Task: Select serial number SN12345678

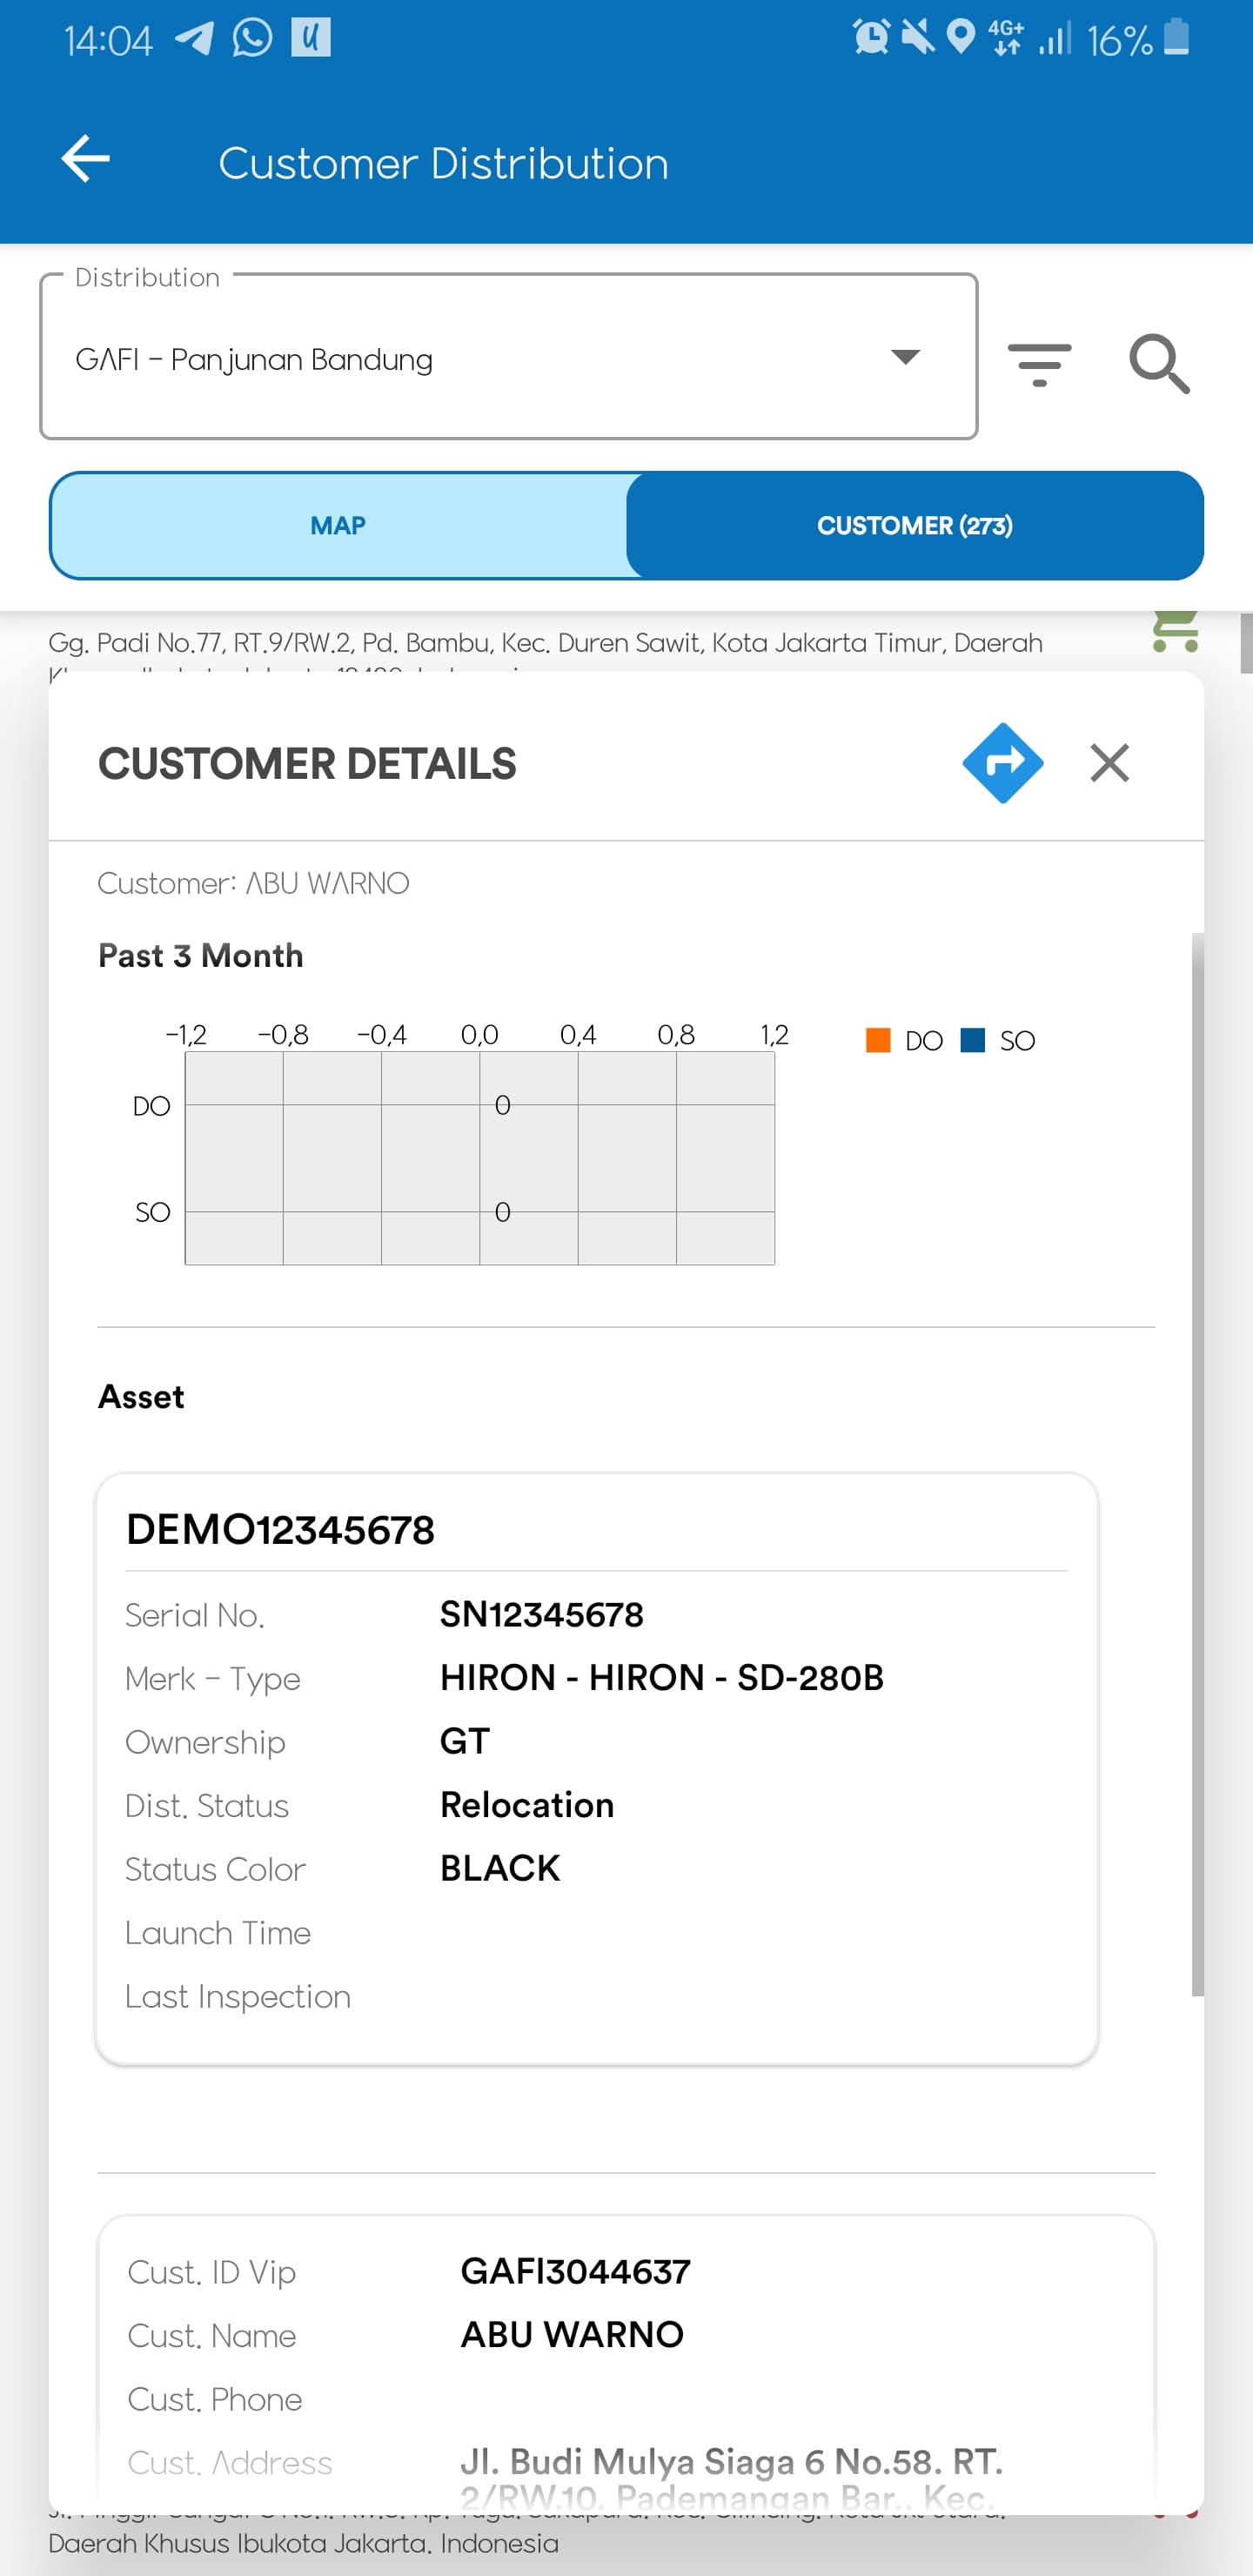Action: [x=542, y=1615]
